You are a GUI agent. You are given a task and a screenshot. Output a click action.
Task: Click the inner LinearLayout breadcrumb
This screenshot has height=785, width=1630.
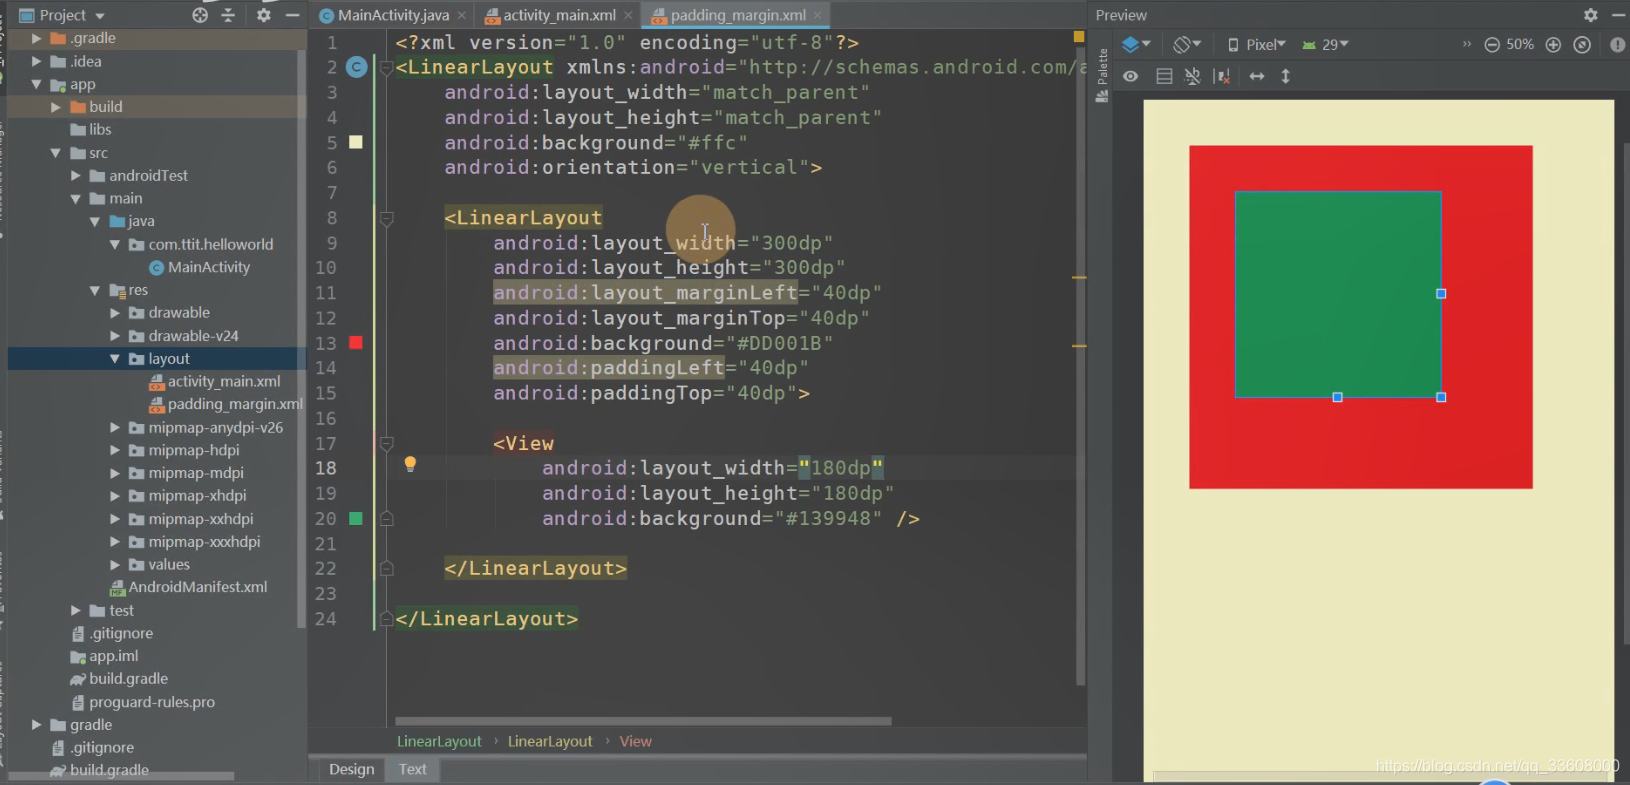coord(550,741)
